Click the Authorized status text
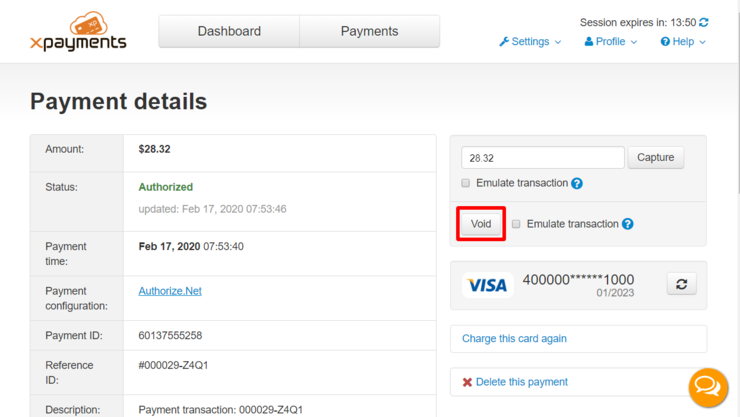Viewport: 740px width, 417px height. coord(166,187)
